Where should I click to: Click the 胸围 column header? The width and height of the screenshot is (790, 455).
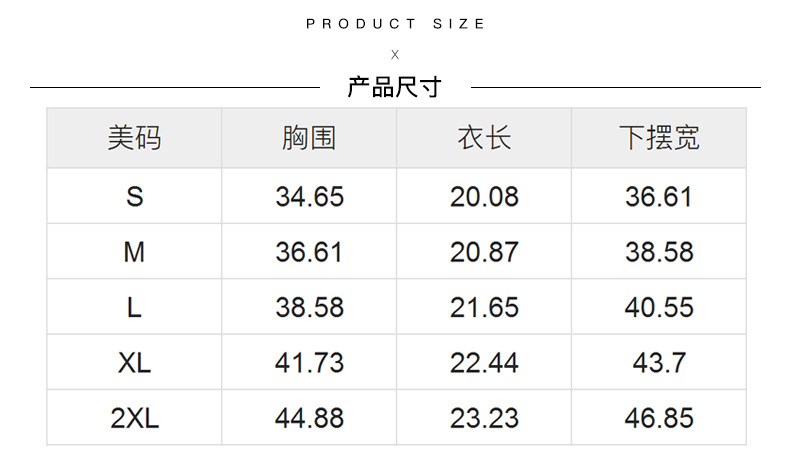[309, 138]
